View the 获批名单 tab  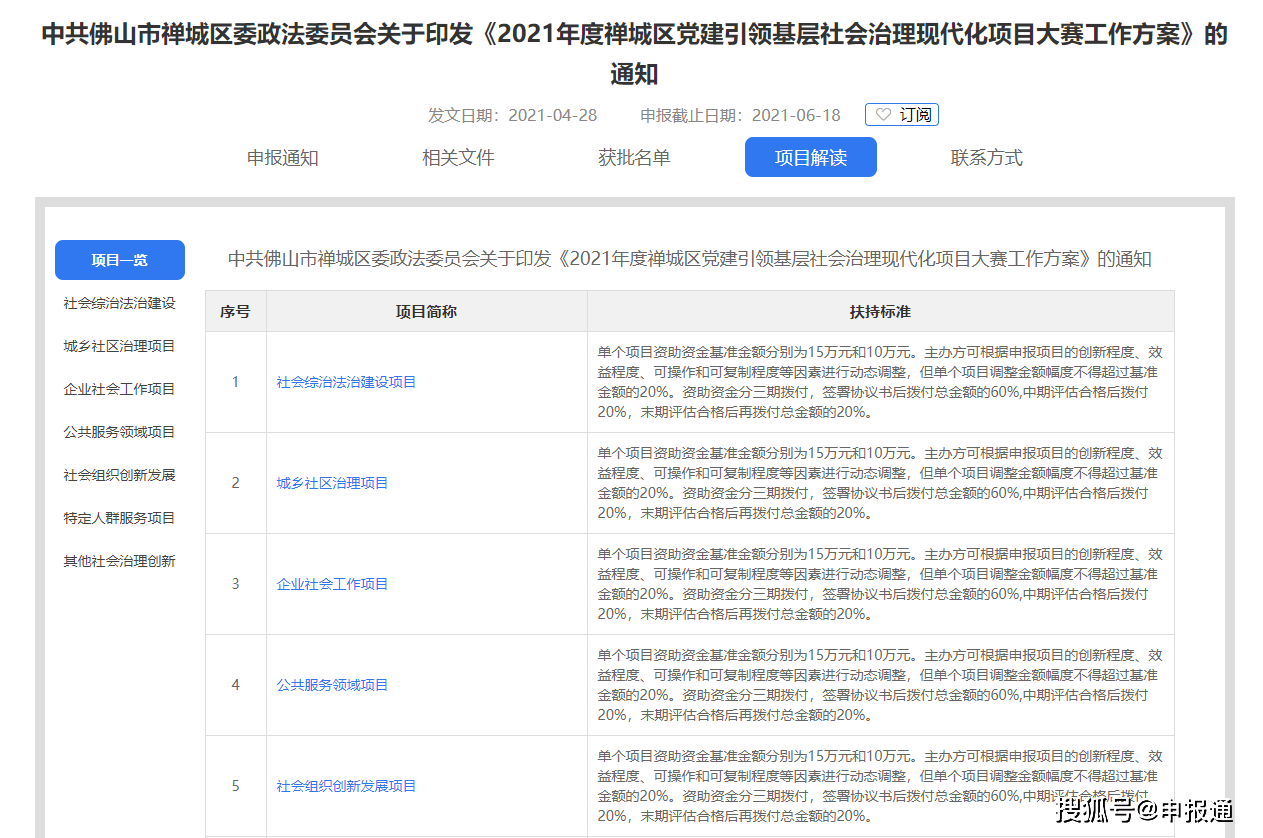pyautogui.click(x=634, y=157)
